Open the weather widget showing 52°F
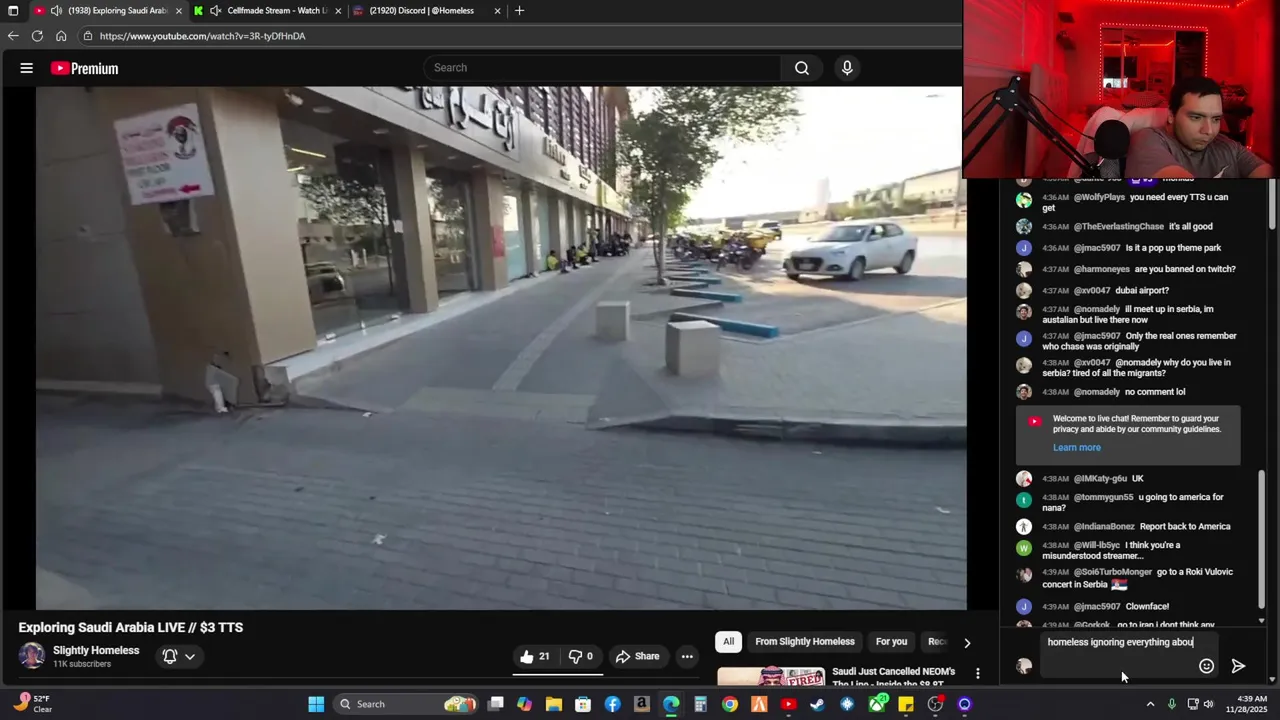The height and width of the screenshot is (720, 1280). [x=31, y=704]
